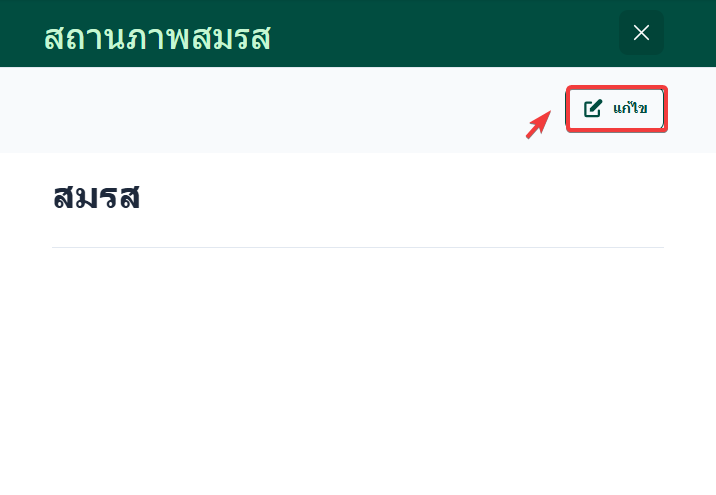Tap the square-and-pen icon beside แก้ไข
This screenshot has width=716, height=495.
pos(593,109)
